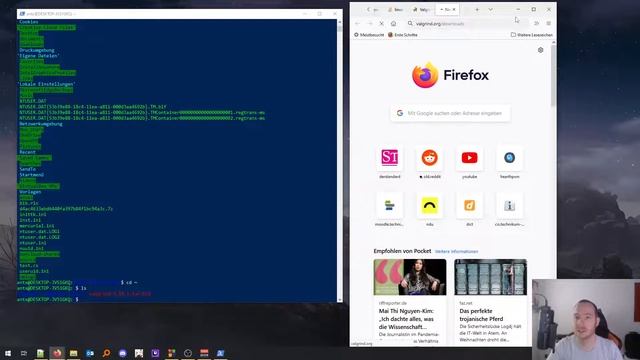Select 'Recent' in terminal listing
The image size is (640, 360).
point(27,152)
